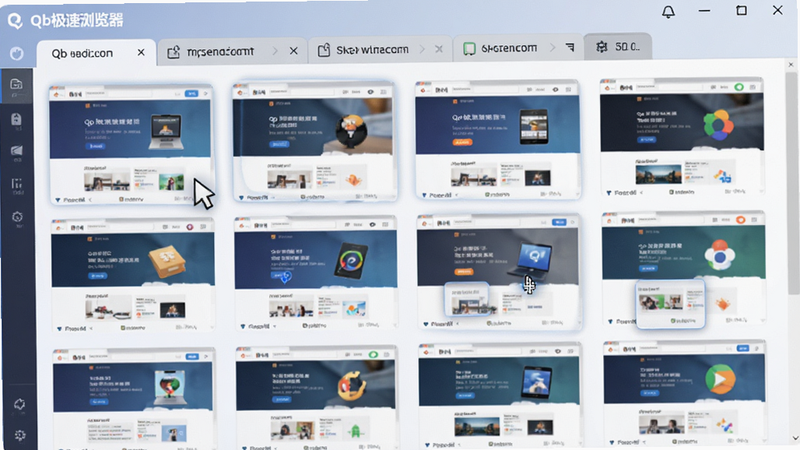The height and width of the screenshot is (450, 800).
Task: Open the thumbnail showing a blue Q laptop
Action: [x=499, y=271]
